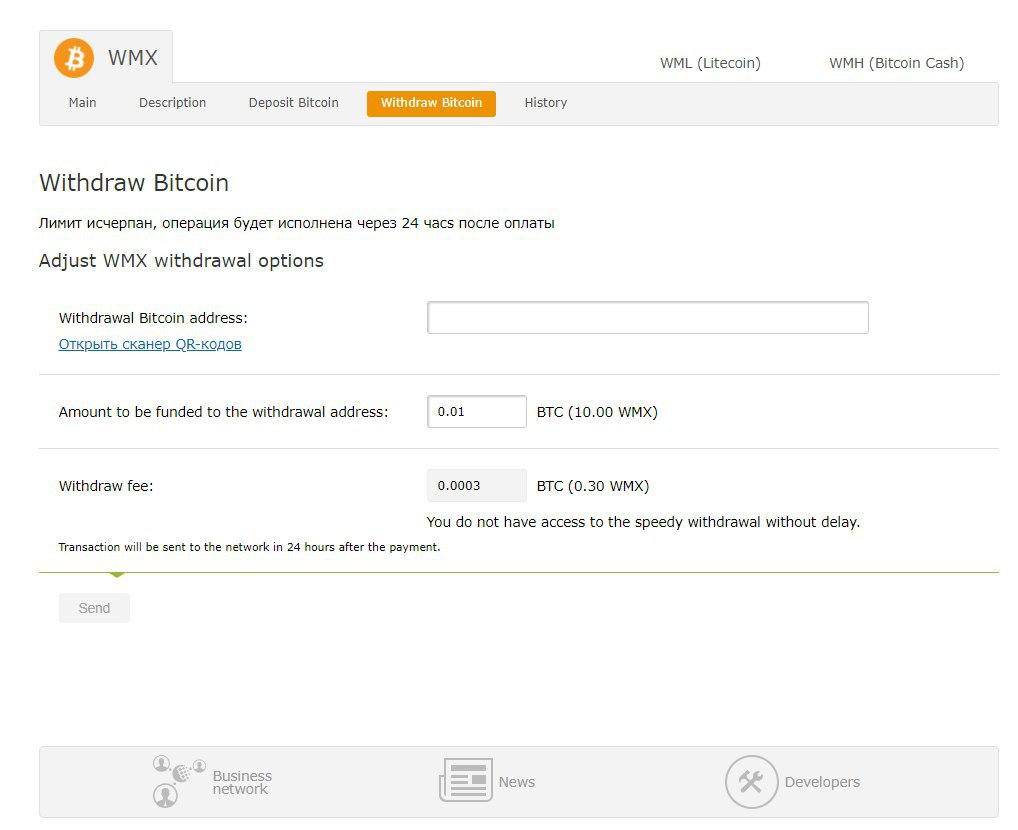The height and width of the screenshot is (830, 1018).
Task: Click the withdraw fee field 0.0003
Action: click(x=477, y=485)
